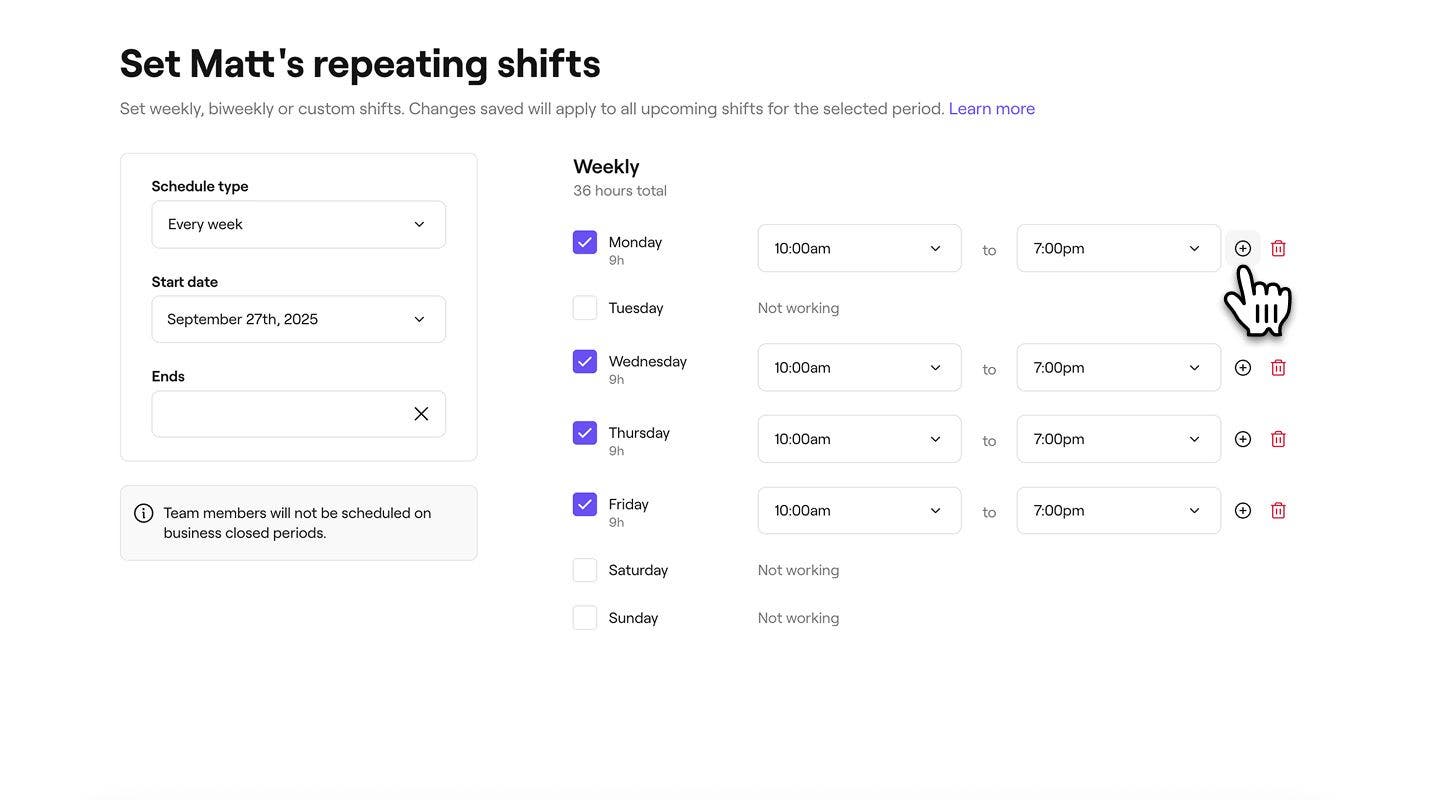Uncheck the Monday checkbox
The height and width of the screenshot is (800, 1440).
(x=585, y=243)
